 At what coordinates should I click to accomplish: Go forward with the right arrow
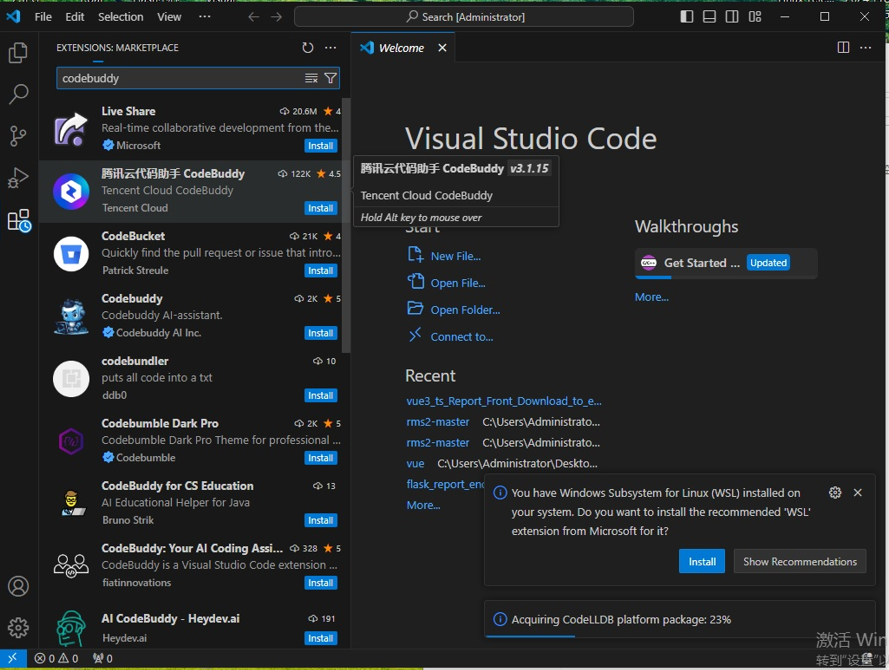point(276,17)
